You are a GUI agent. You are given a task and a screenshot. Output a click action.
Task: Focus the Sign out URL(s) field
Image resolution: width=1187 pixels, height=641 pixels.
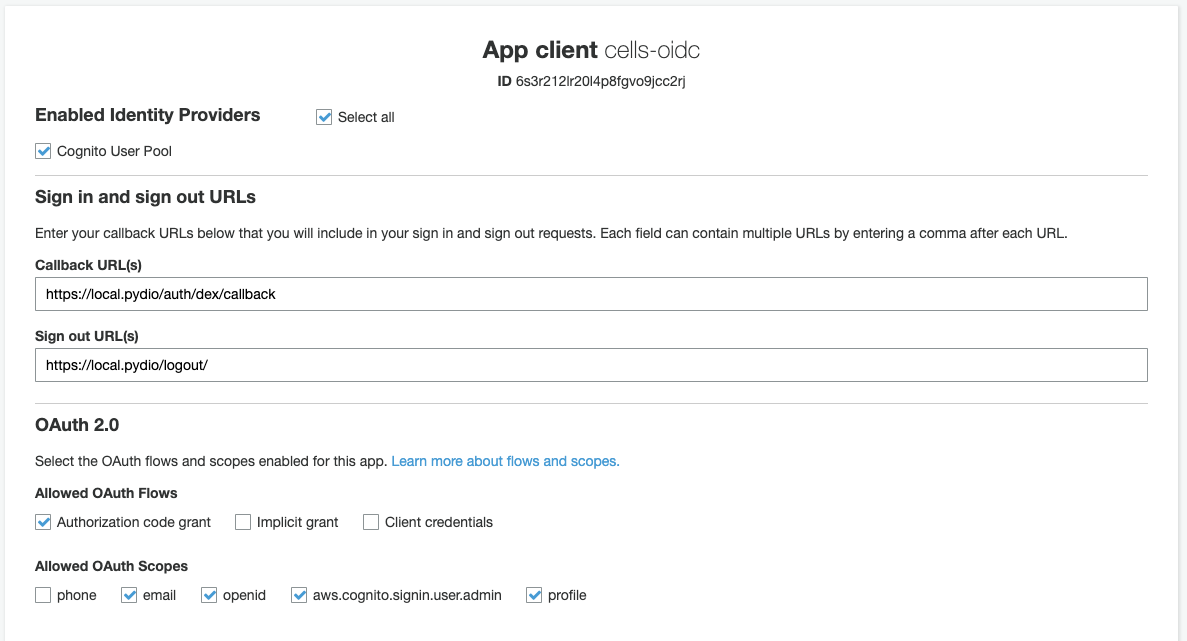591,366
